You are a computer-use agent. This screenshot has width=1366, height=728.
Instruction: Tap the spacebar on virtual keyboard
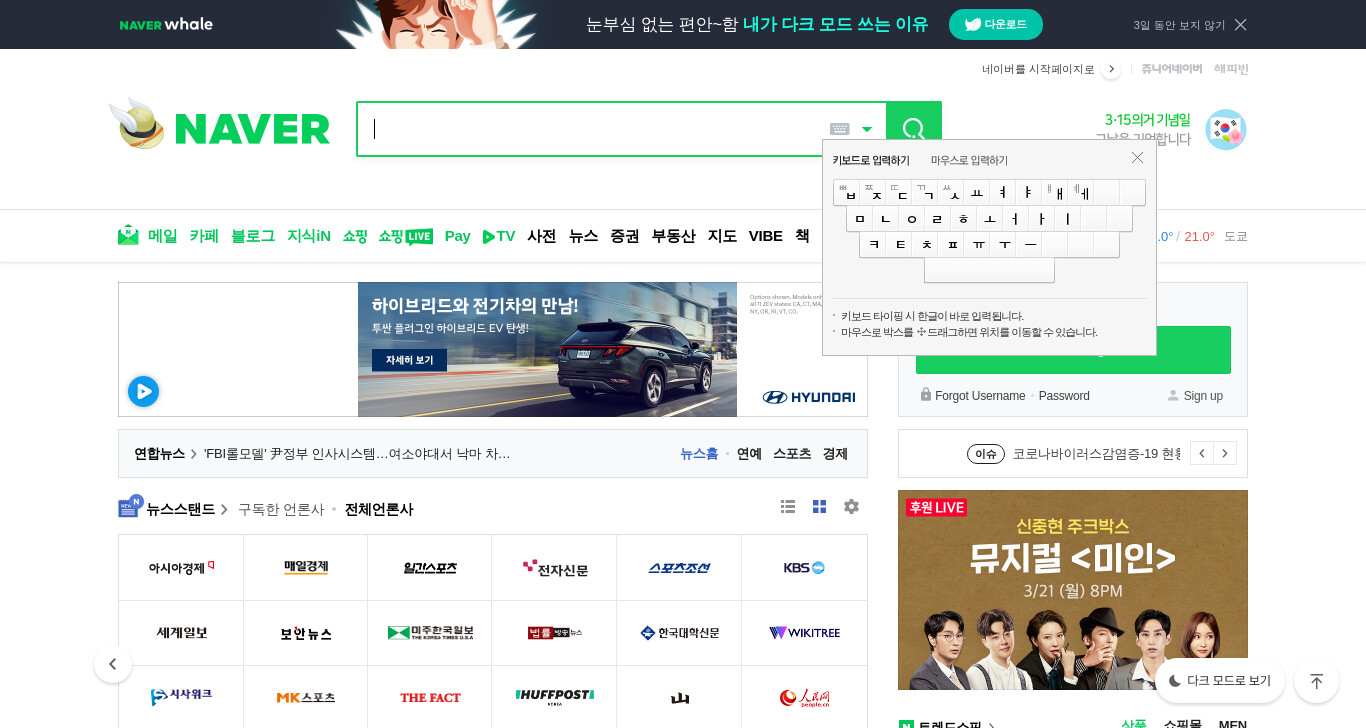pyautogui.click(x=989, y=270)
